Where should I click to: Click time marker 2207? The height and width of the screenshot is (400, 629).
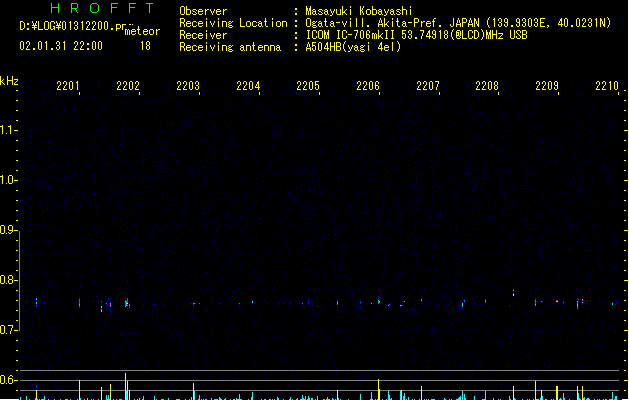click(x=428, y=86)
